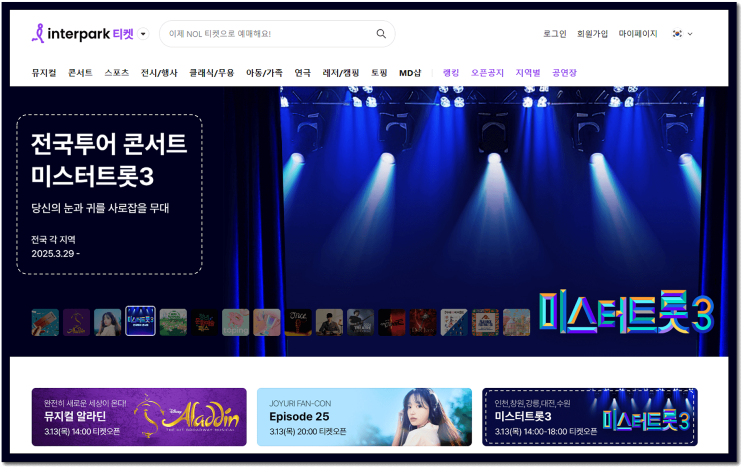Open the 오픈공지 link

(x=487, y=72)
